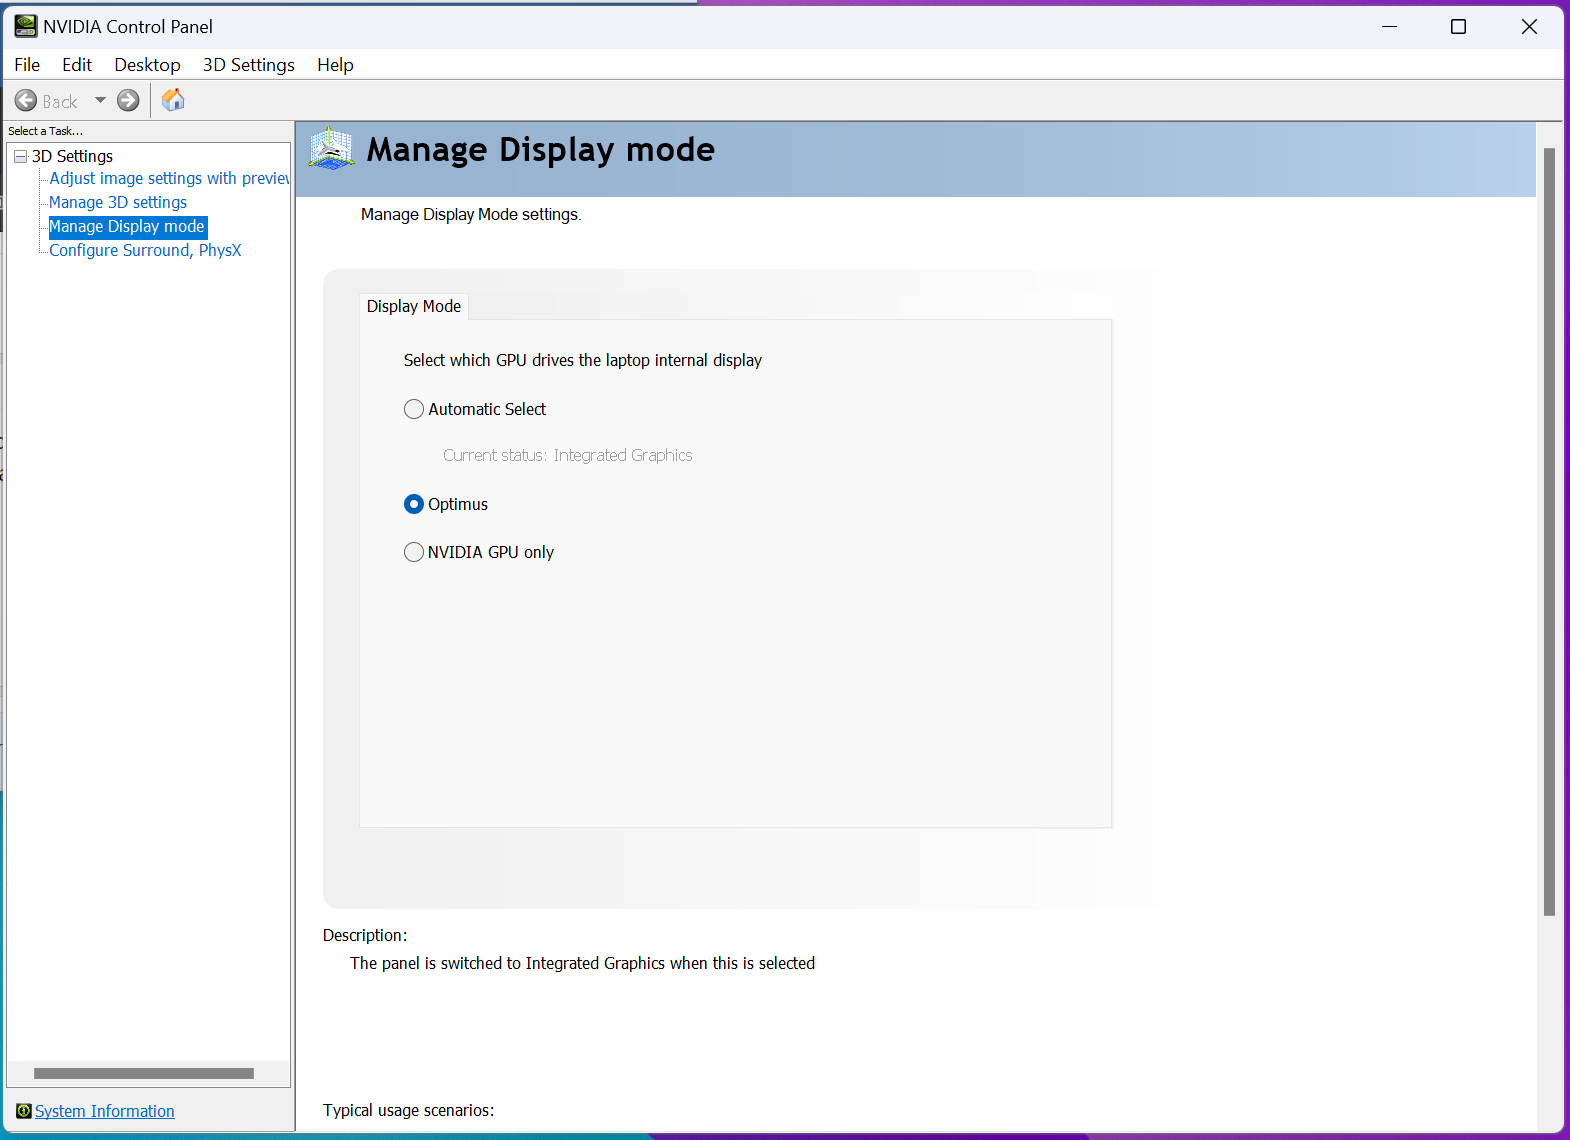Collapse the 3D Settings tree node
The image size is (1570, 1140).
(20, 156)
